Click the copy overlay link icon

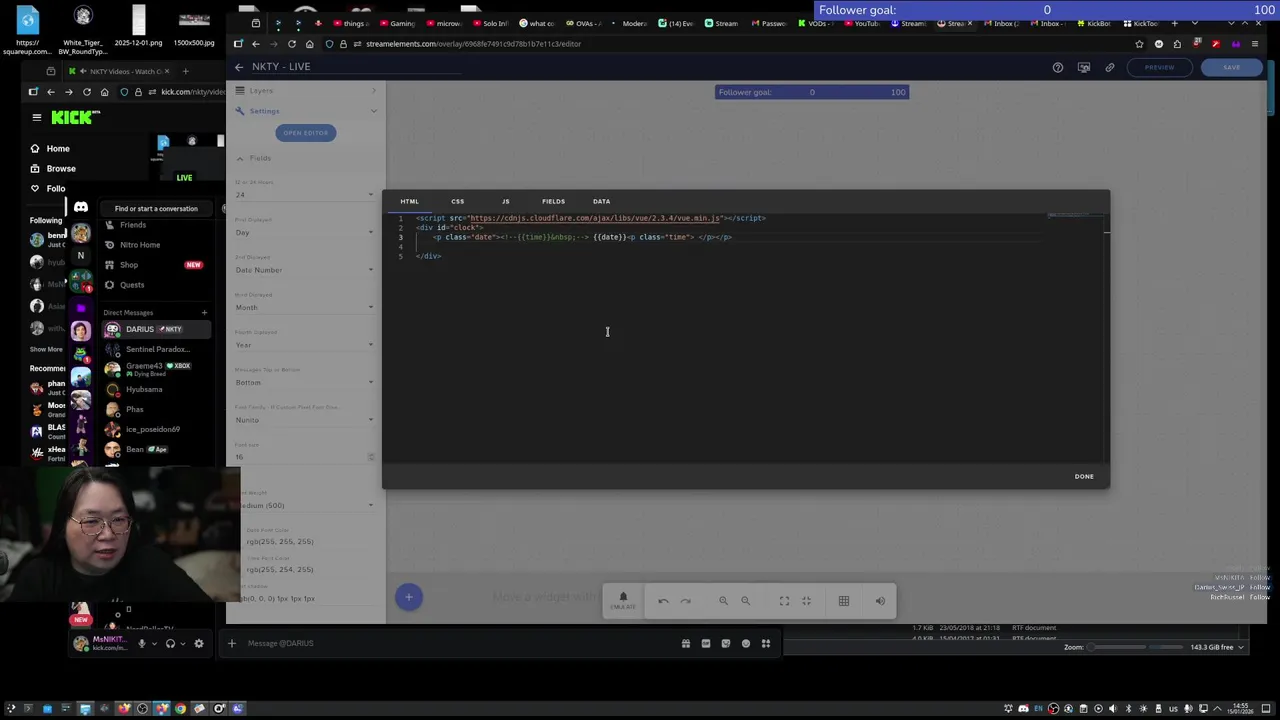pos(1110,67)
